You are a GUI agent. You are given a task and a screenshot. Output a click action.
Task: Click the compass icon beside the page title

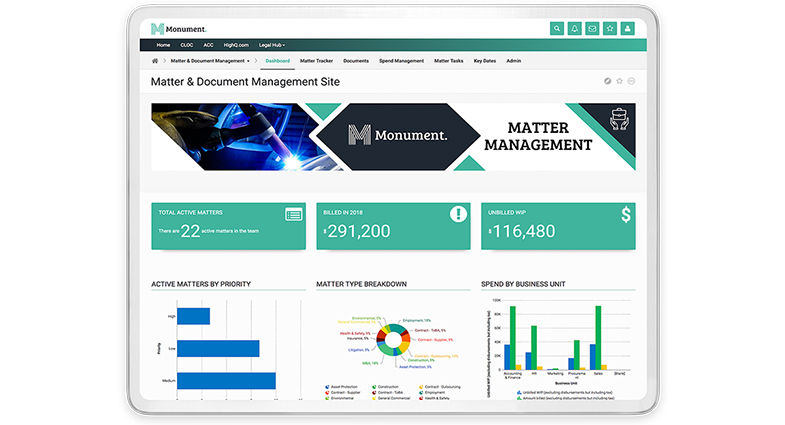pyautogui.click(x=607, y=81)
